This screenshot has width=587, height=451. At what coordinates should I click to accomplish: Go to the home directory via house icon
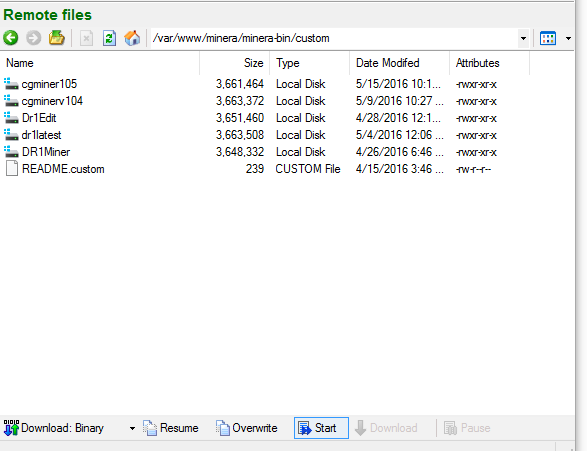coord(132,38)
